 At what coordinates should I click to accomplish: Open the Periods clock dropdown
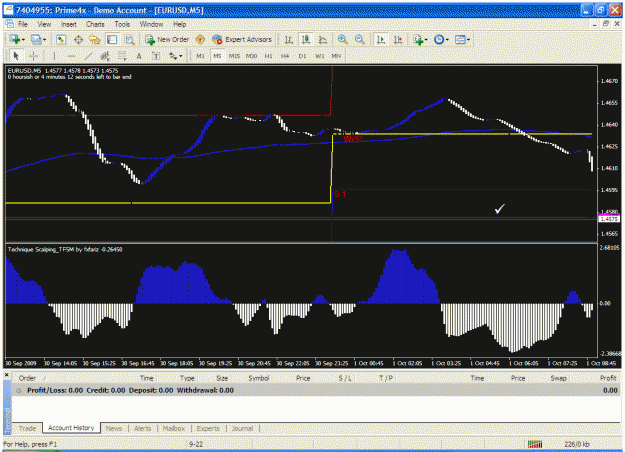pyautogui.click(x=441, y=39)
